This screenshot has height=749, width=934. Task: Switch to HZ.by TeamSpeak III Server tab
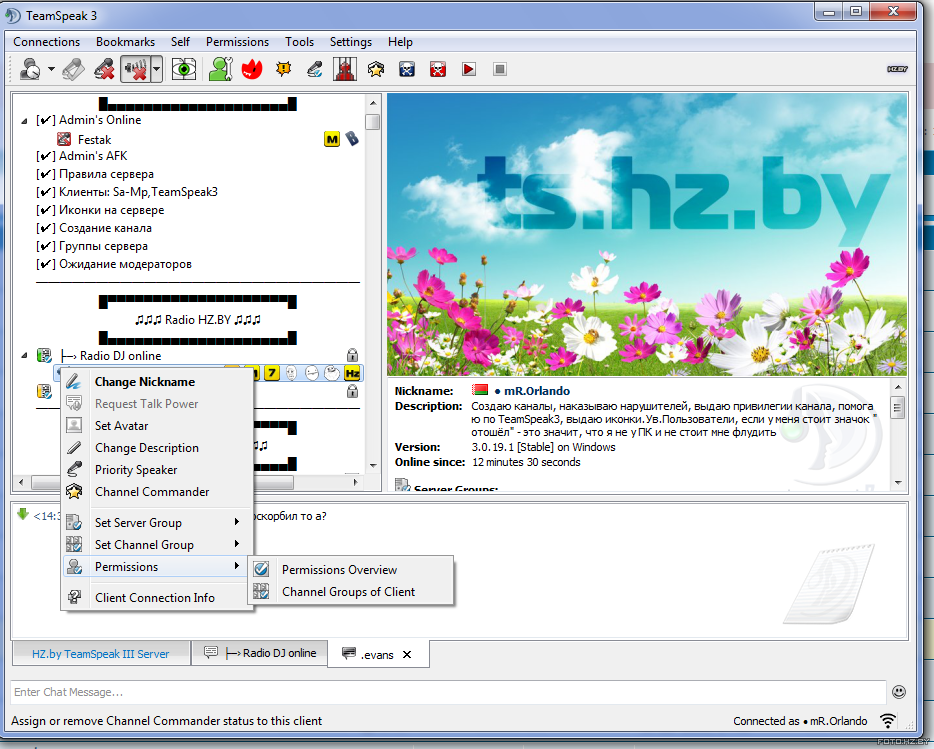pos(101,654)
